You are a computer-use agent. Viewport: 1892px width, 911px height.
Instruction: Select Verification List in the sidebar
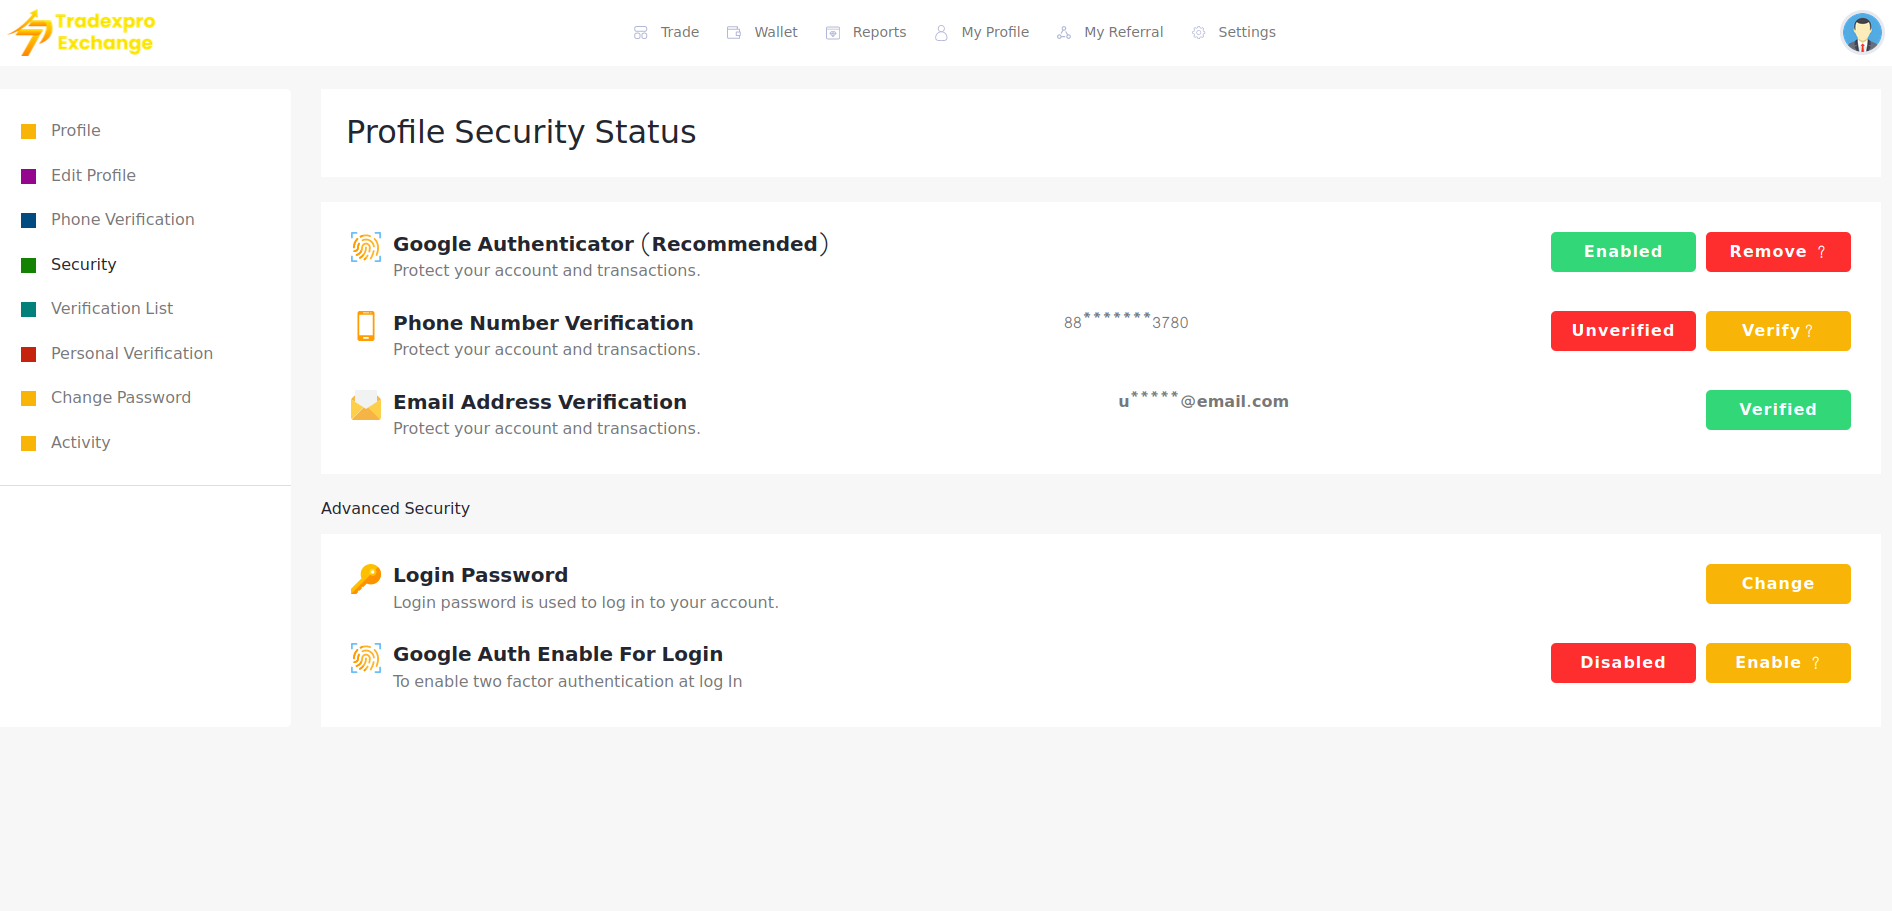coord(112,309)
